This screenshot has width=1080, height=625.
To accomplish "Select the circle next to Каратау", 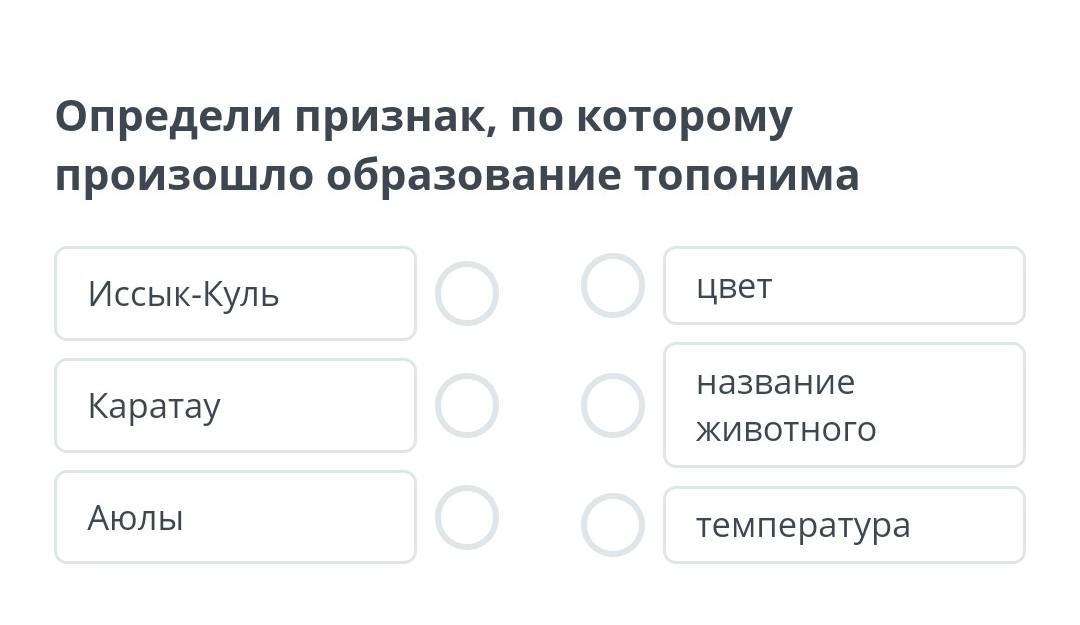I will click(467, 406).
